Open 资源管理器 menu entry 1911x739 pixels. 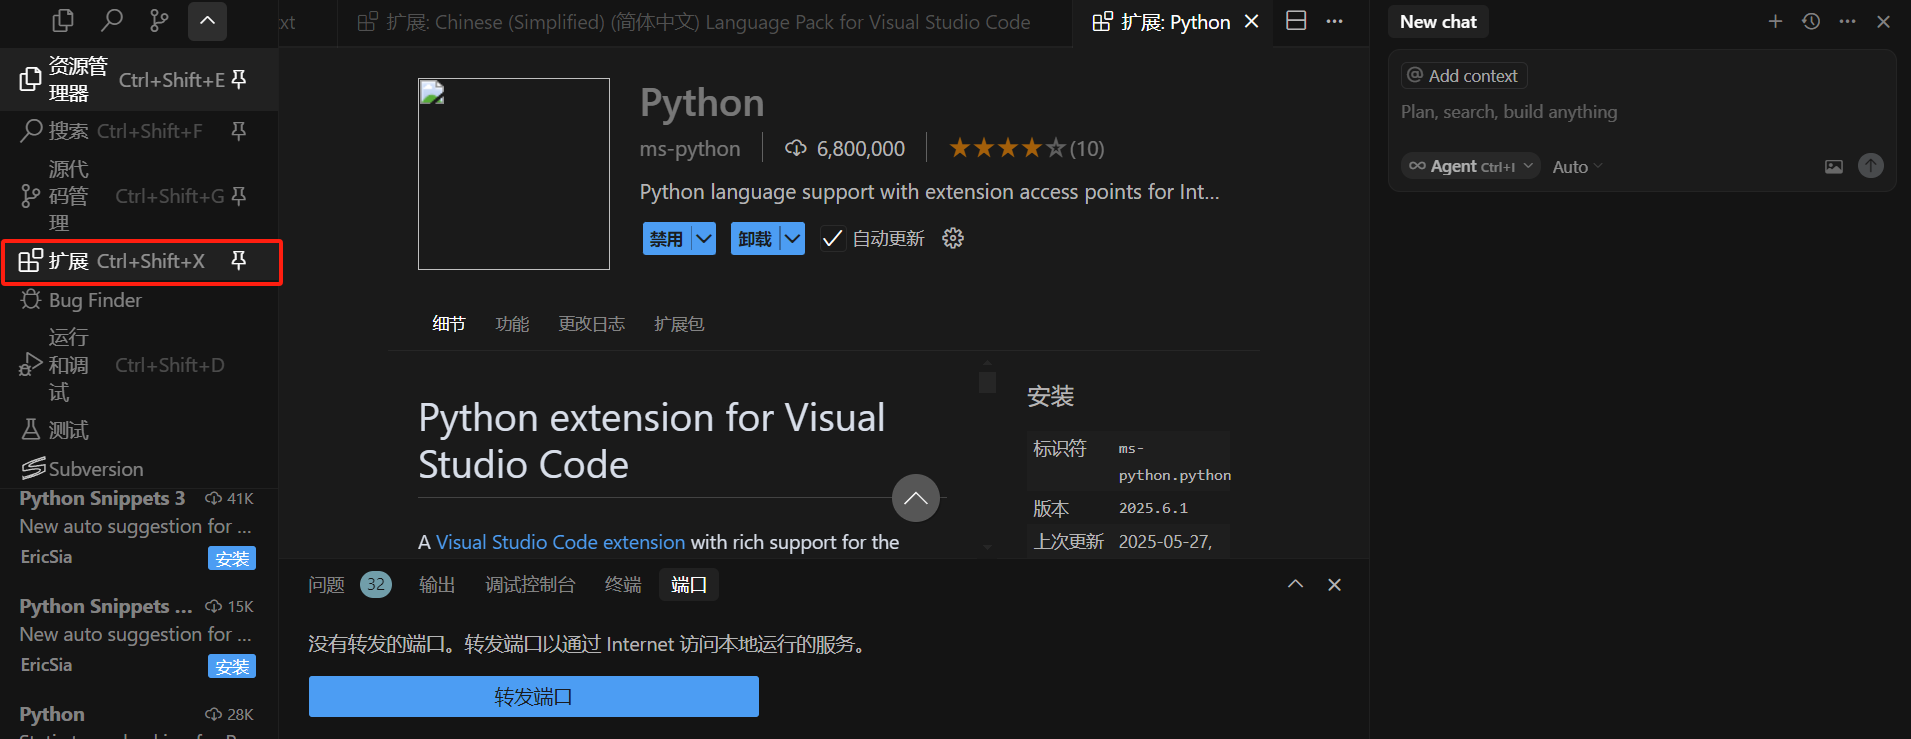139,79
